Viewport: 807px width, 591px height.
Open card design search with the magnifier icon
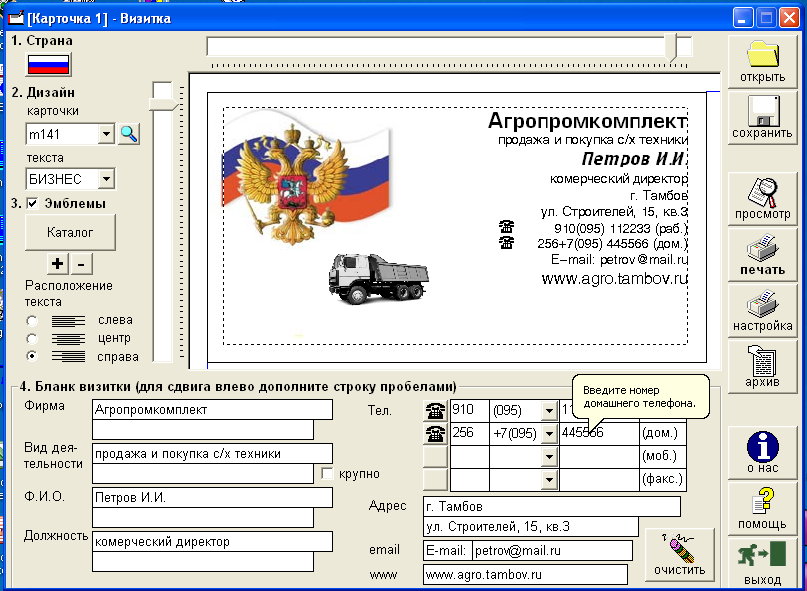129,134
